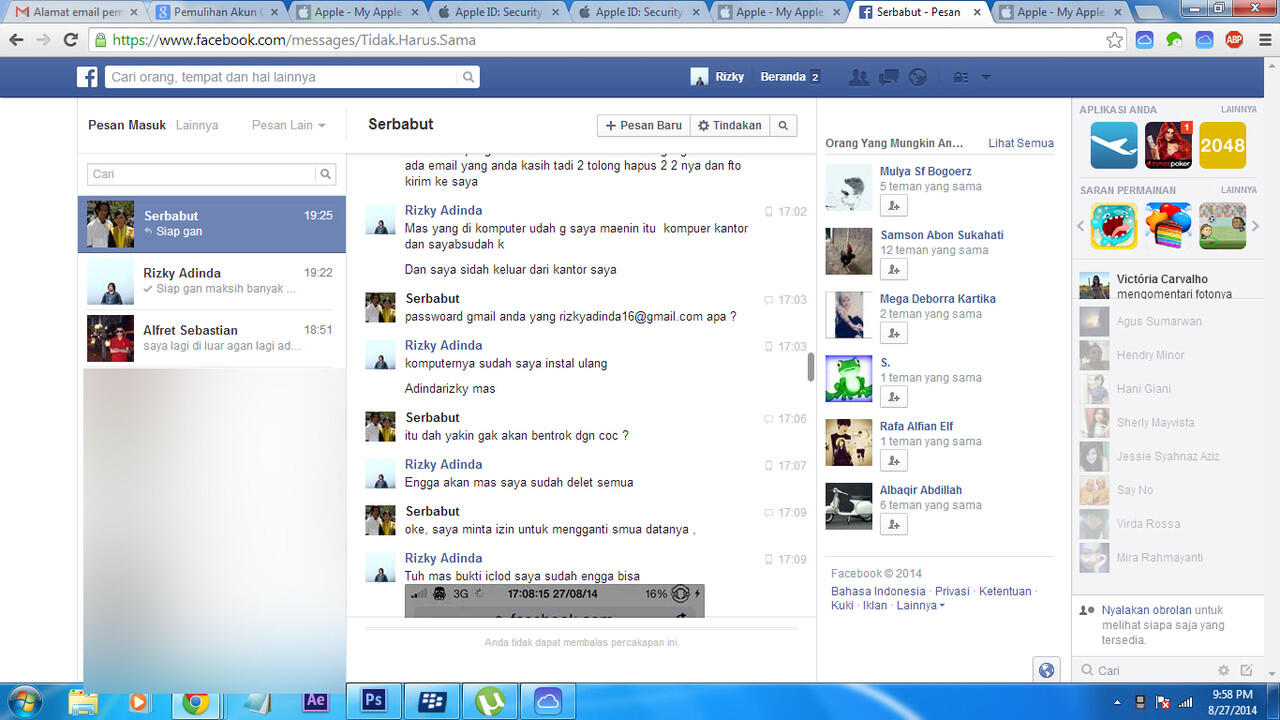Open Pesan Lain dropdown
The image size is (1280, 720).
tap(288, 125)
